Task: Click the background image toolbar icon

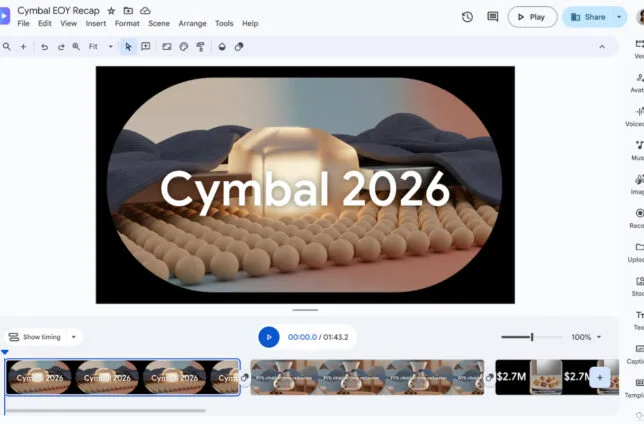Action: pyautogui.click(x=166, y=46)
